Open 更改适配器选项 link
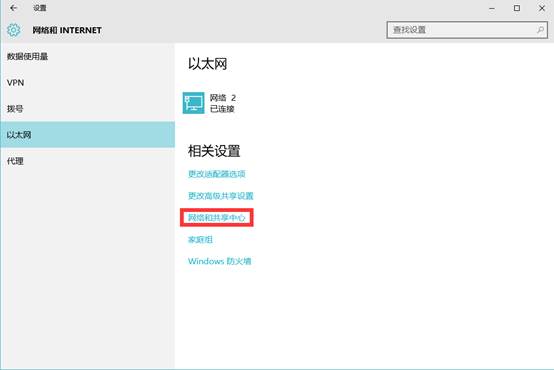The height and width of the screenshot is (370, 554). point(217,174)
